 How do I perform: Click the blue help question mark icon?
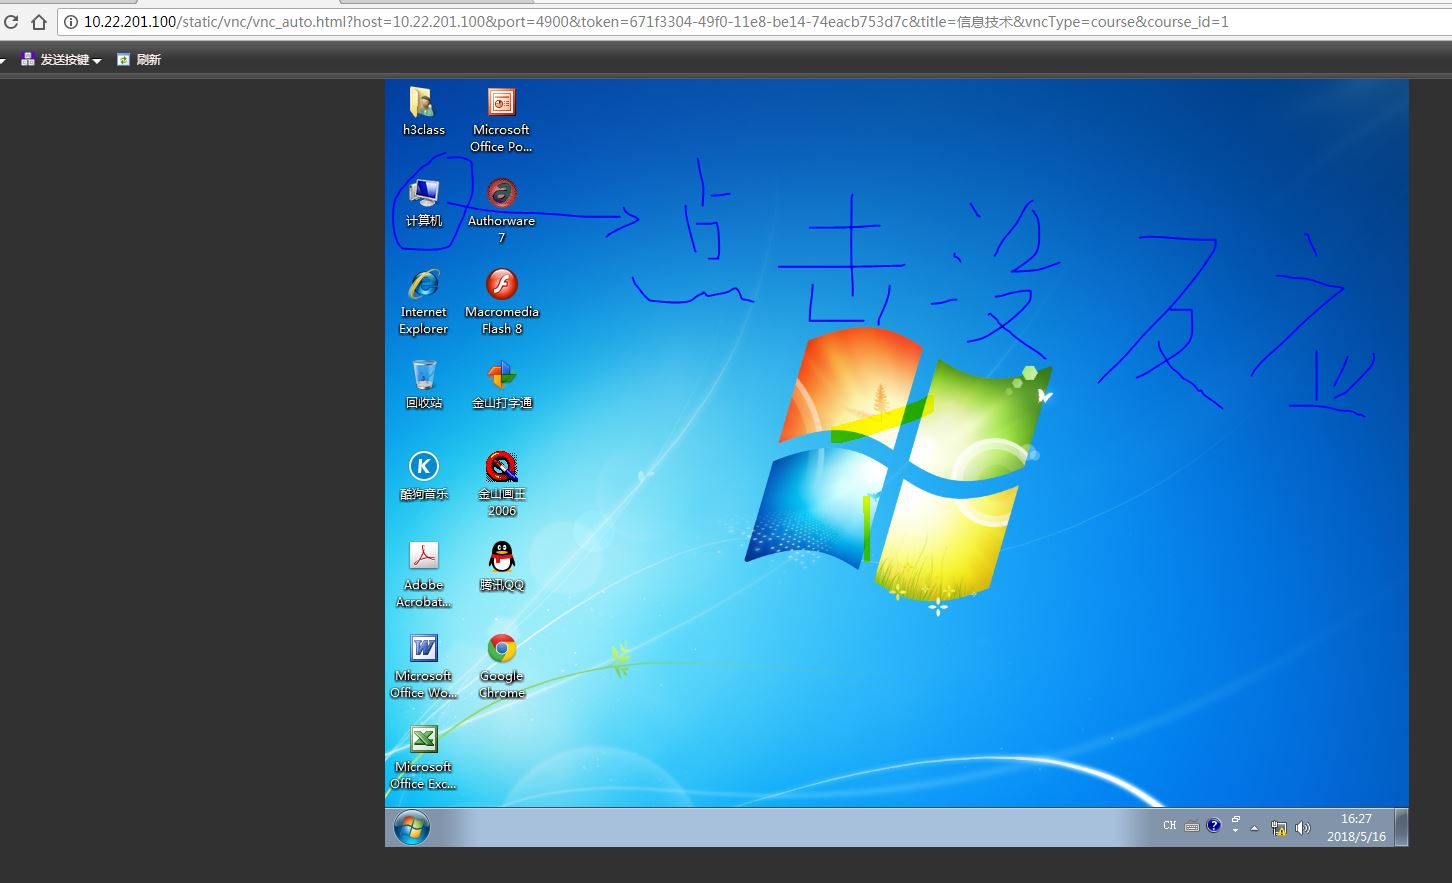(1214, 826)
